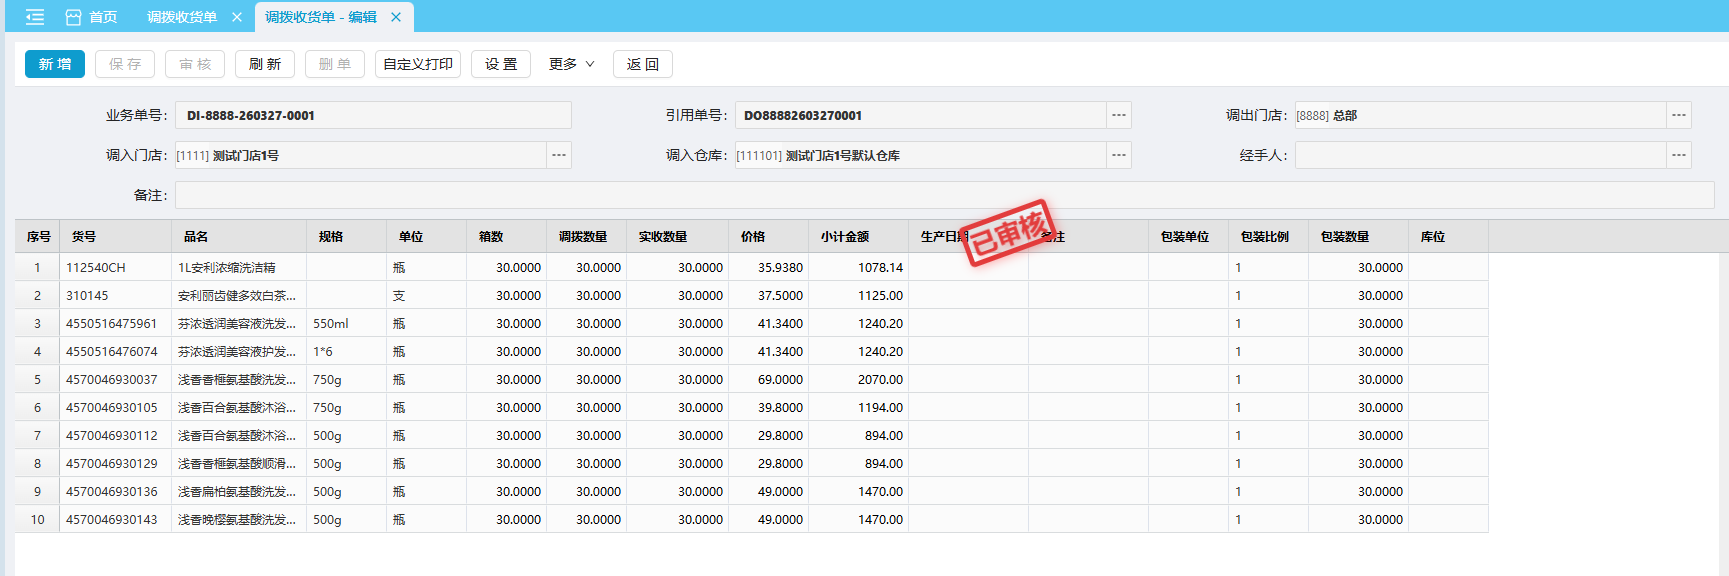The width and height of the screenshot is (1729, 576).
Task: Close the 调拨收货单 tab
Action: (237, 17)
